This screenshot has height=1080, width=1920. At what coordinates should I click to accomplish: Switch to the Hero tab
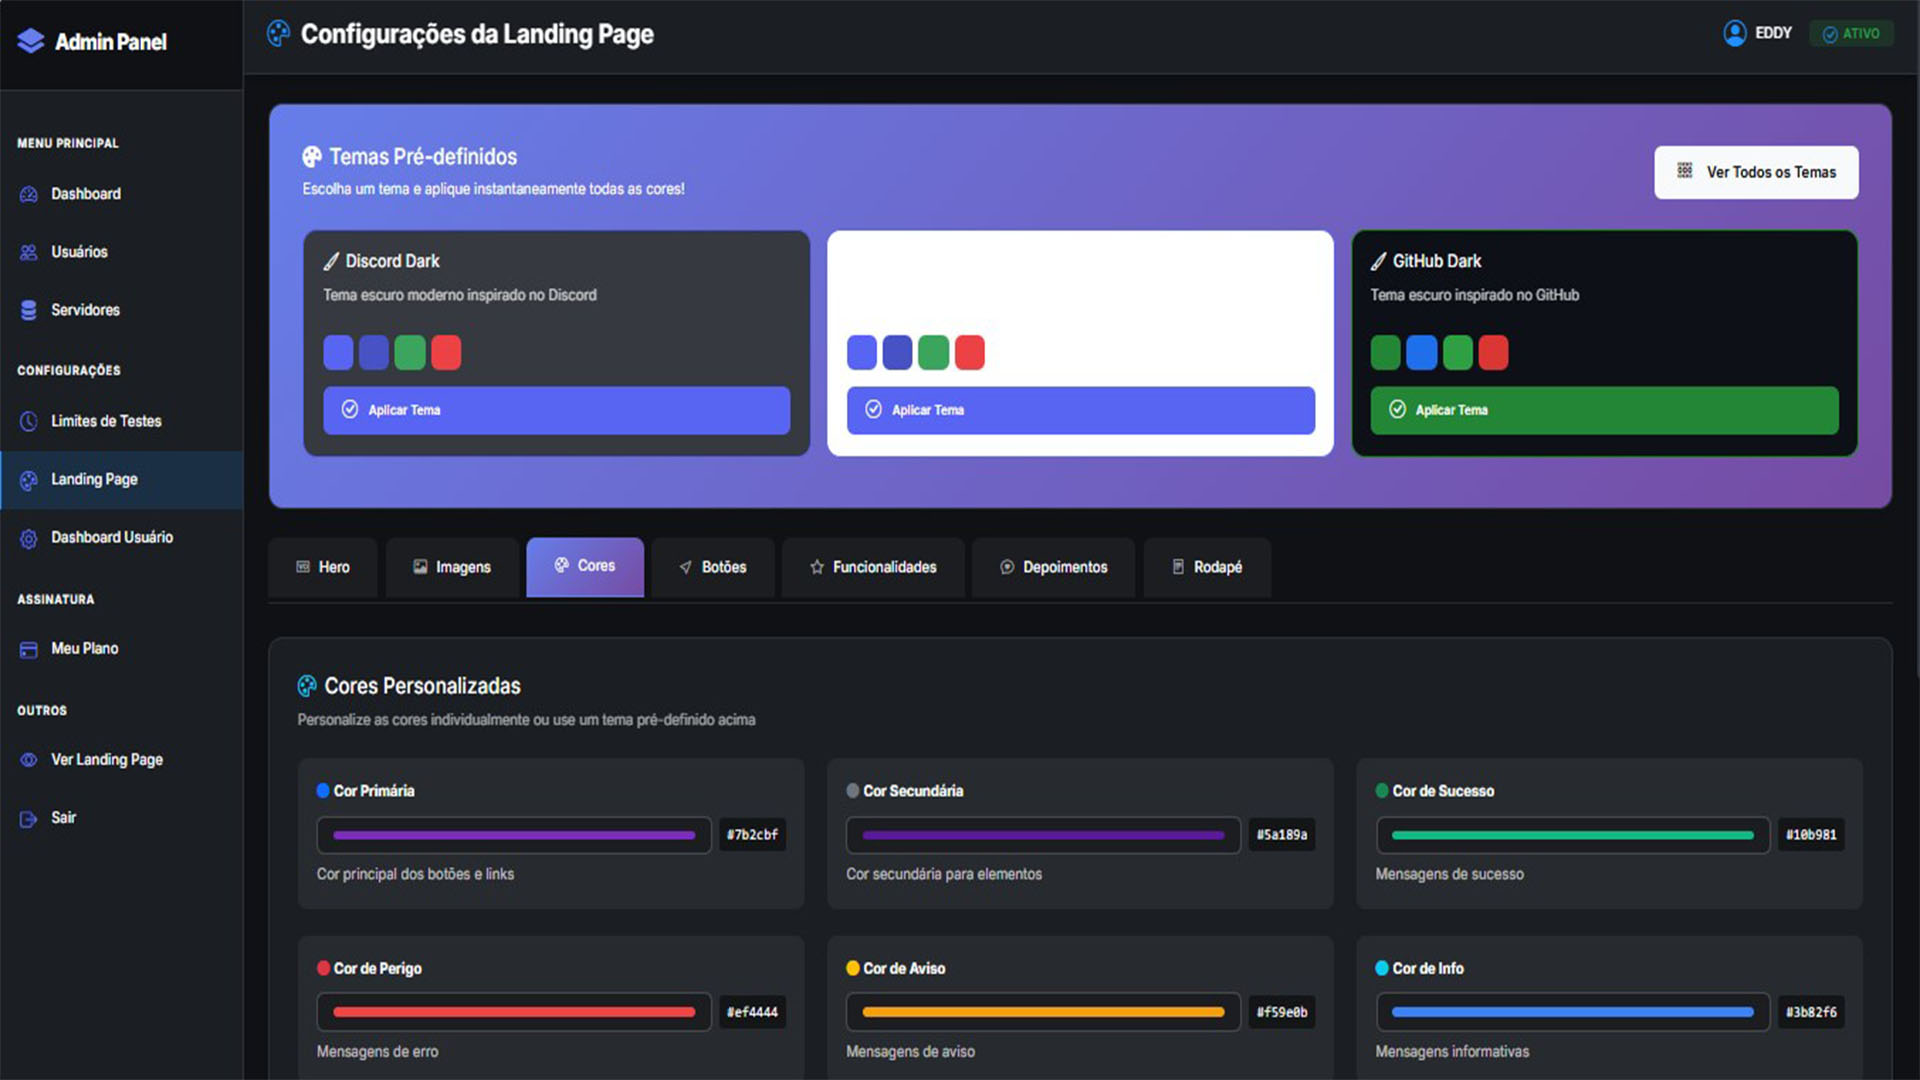tap(323, 567)
